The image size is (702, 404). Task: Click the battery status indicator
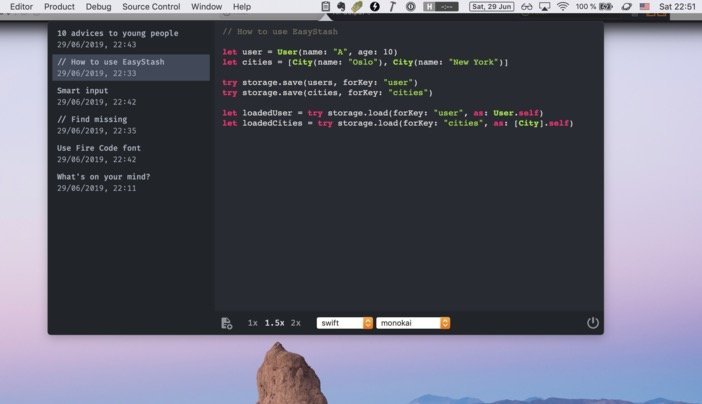(x=594, y=6)
